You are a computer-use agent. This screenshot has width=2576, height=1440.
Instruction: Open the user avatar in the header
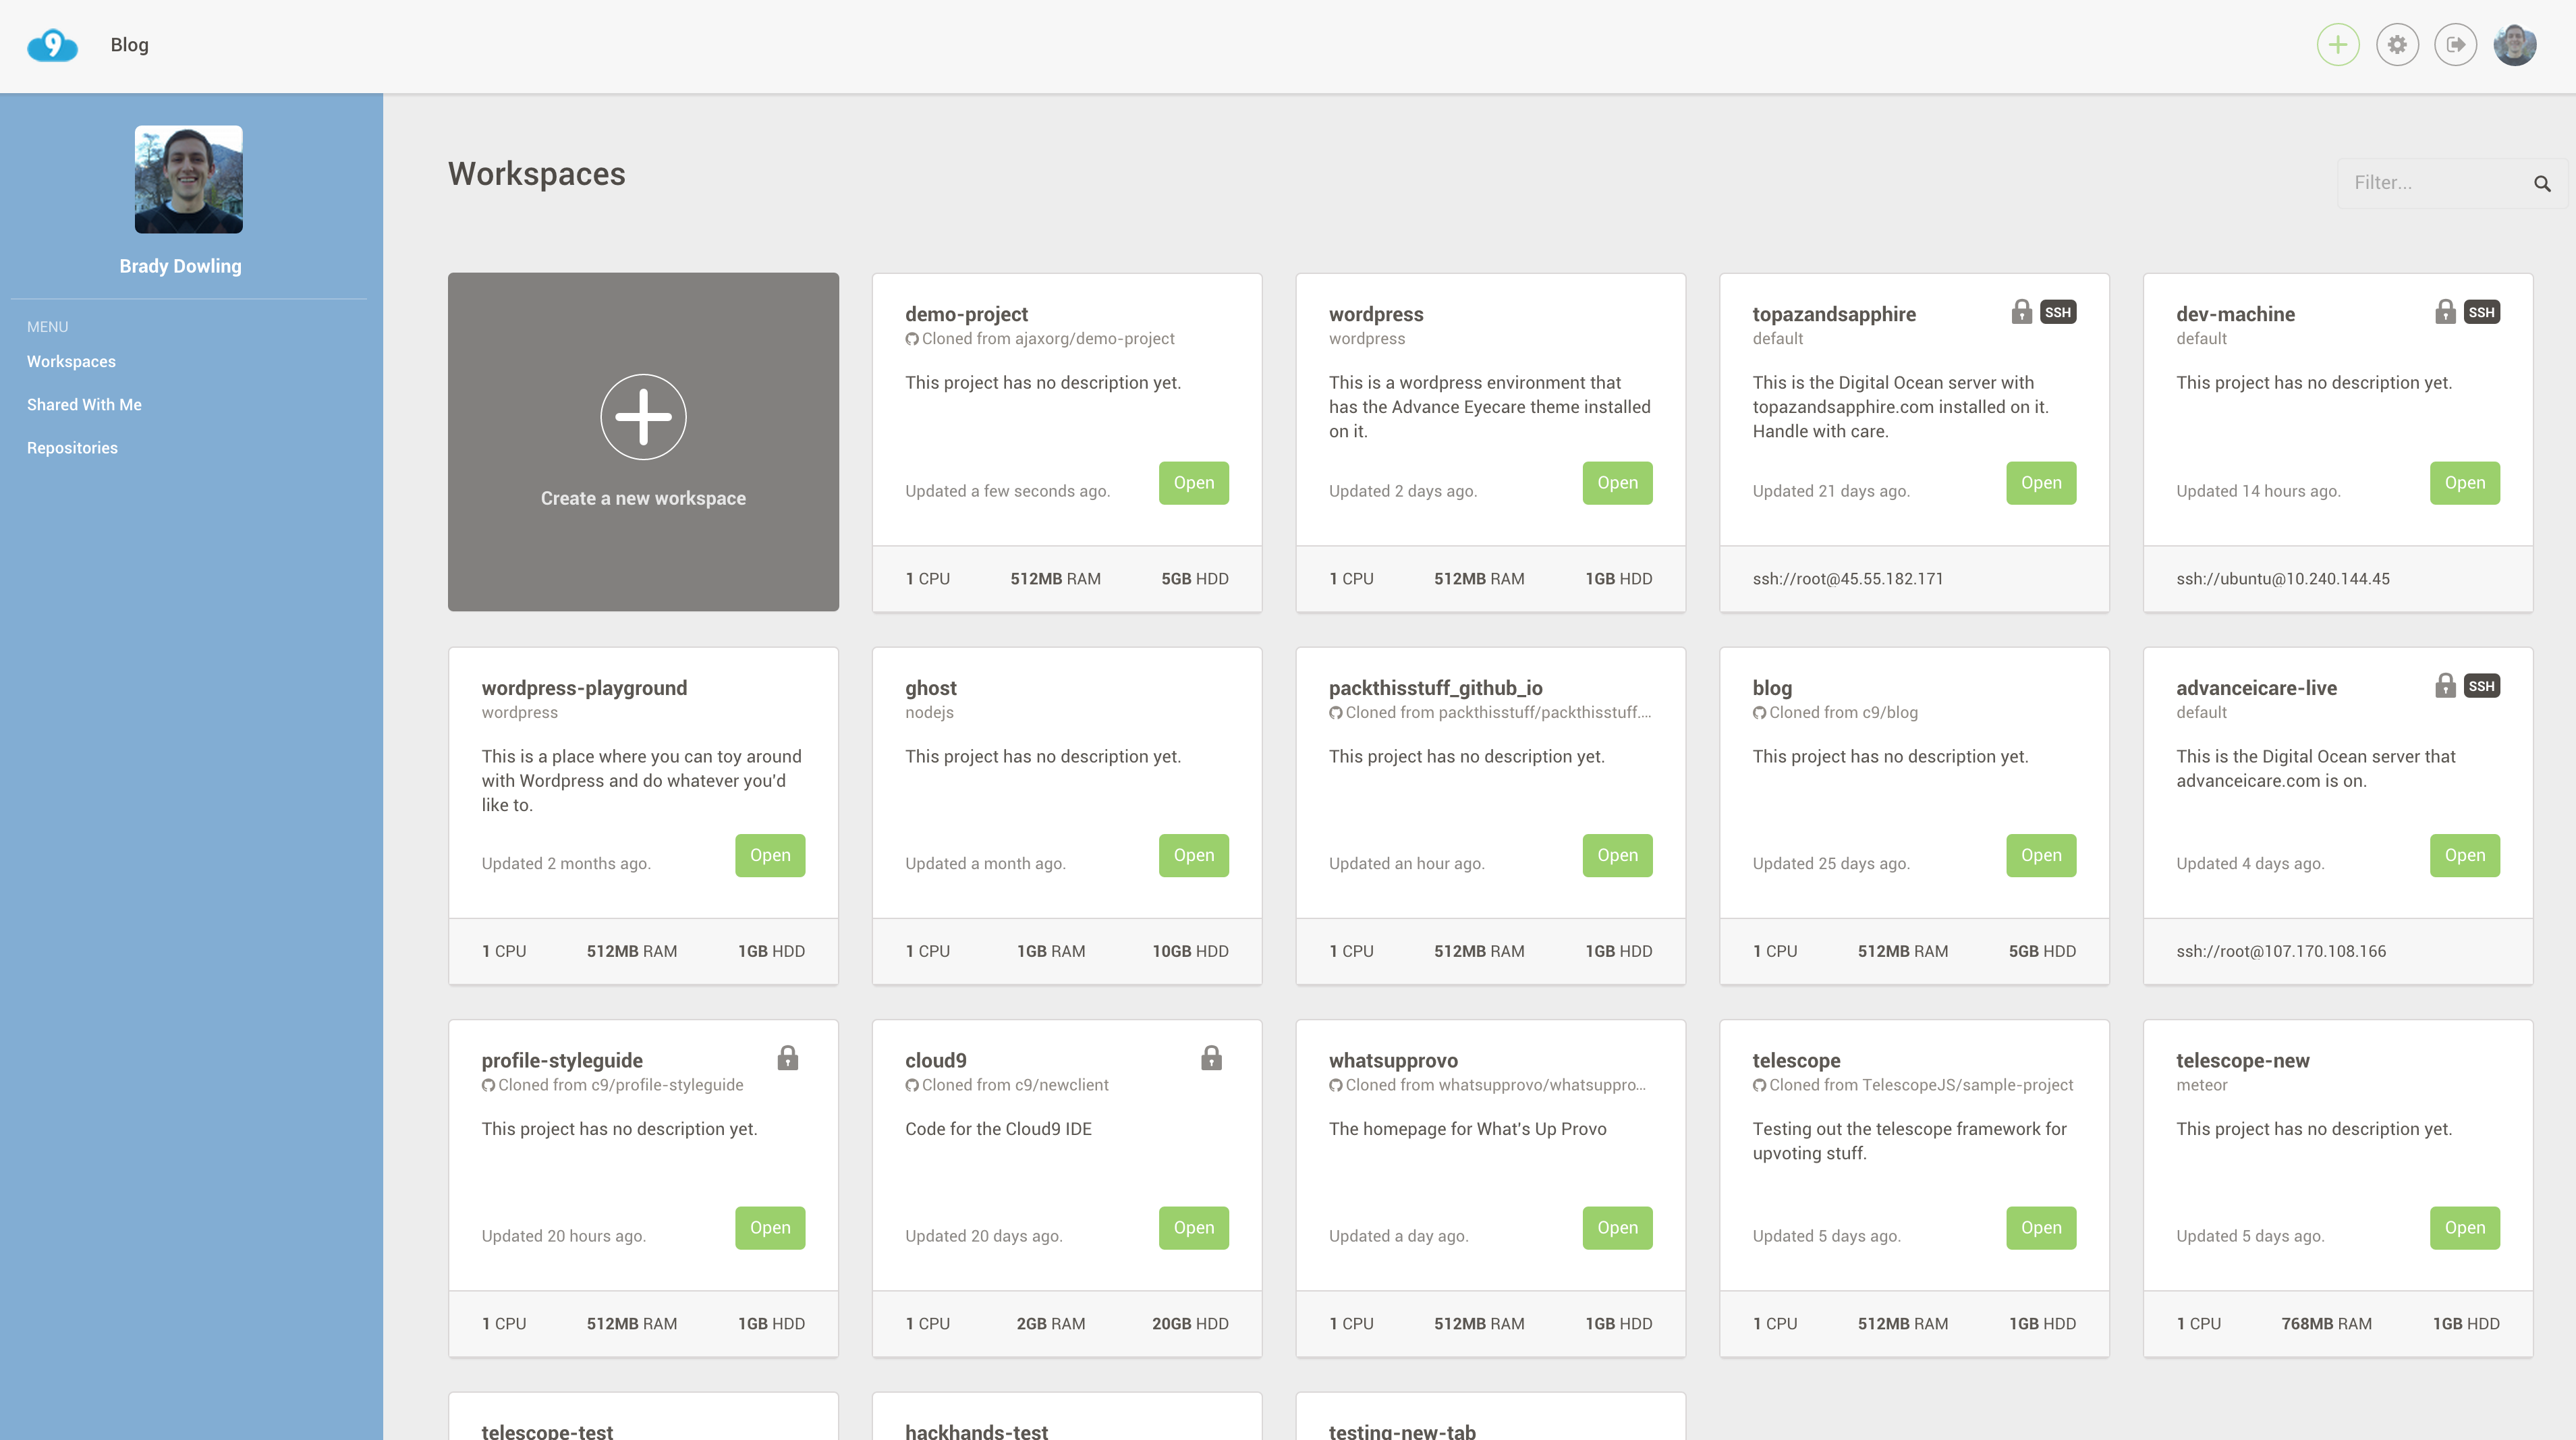tap(2514, 45)
